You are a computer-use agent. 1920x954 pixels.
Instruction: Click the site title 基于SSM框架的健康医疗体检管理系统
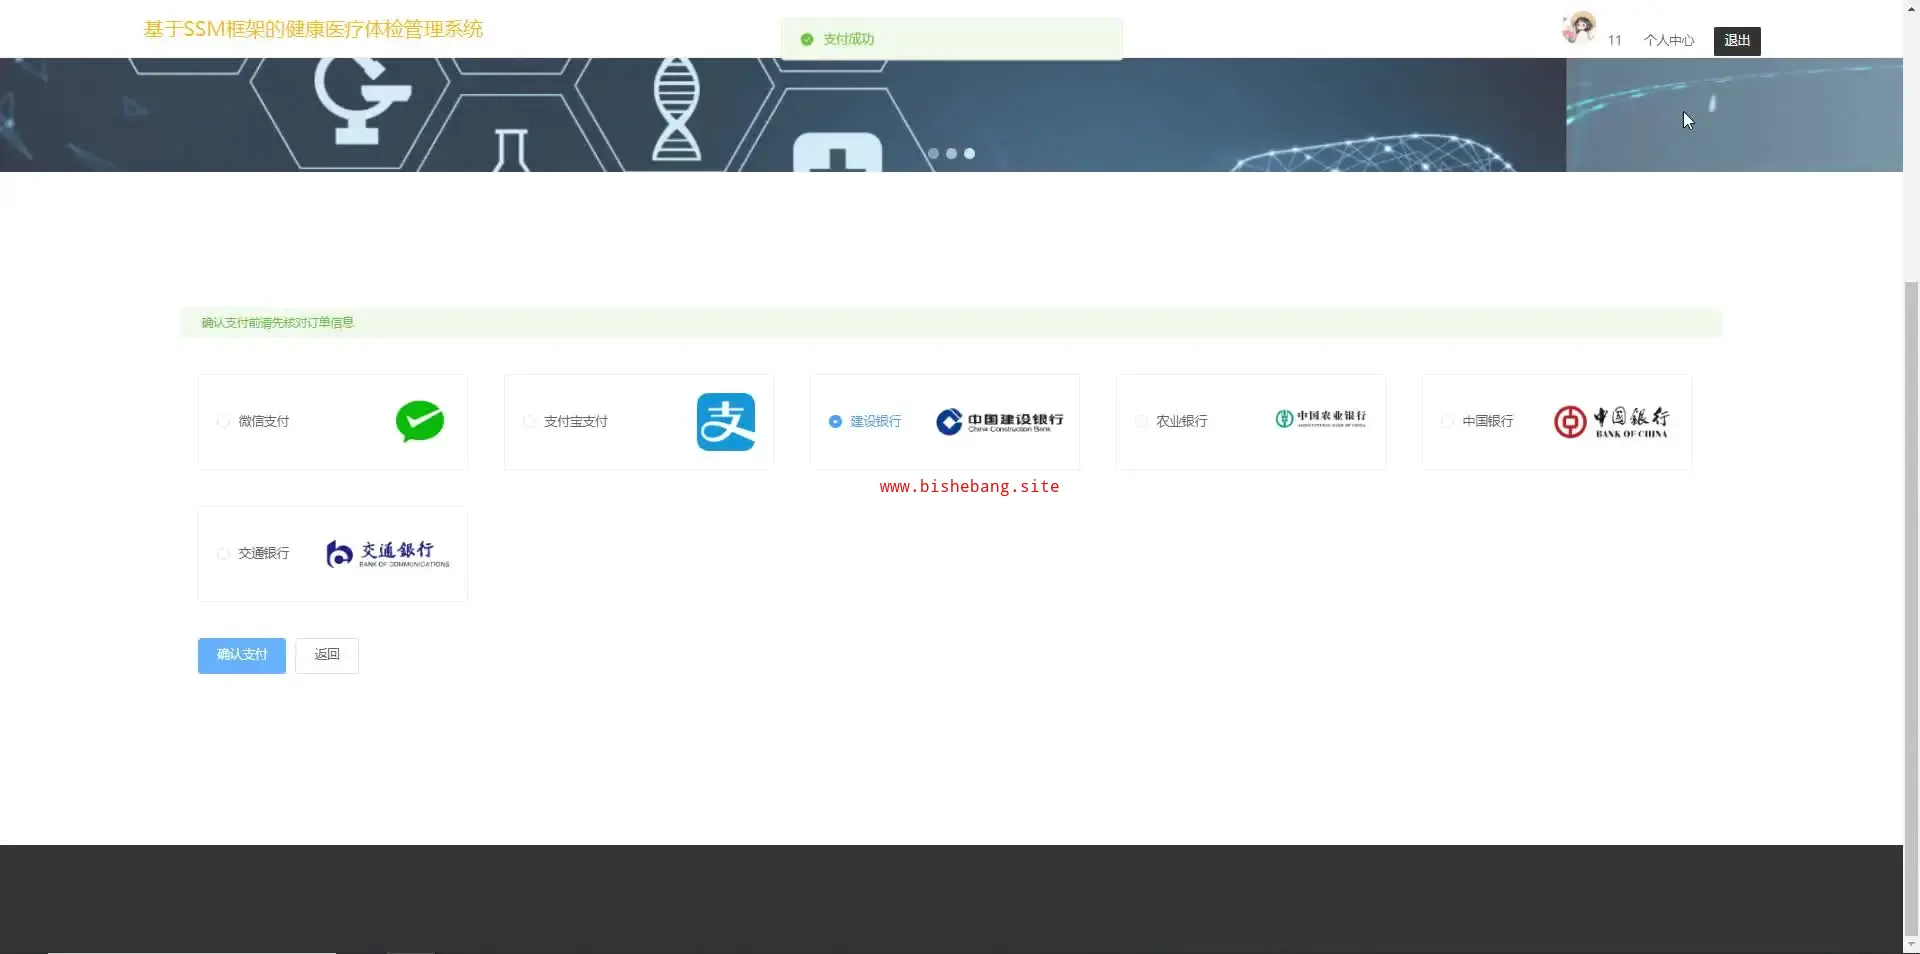pyautogui.click(x=313, y=29)
